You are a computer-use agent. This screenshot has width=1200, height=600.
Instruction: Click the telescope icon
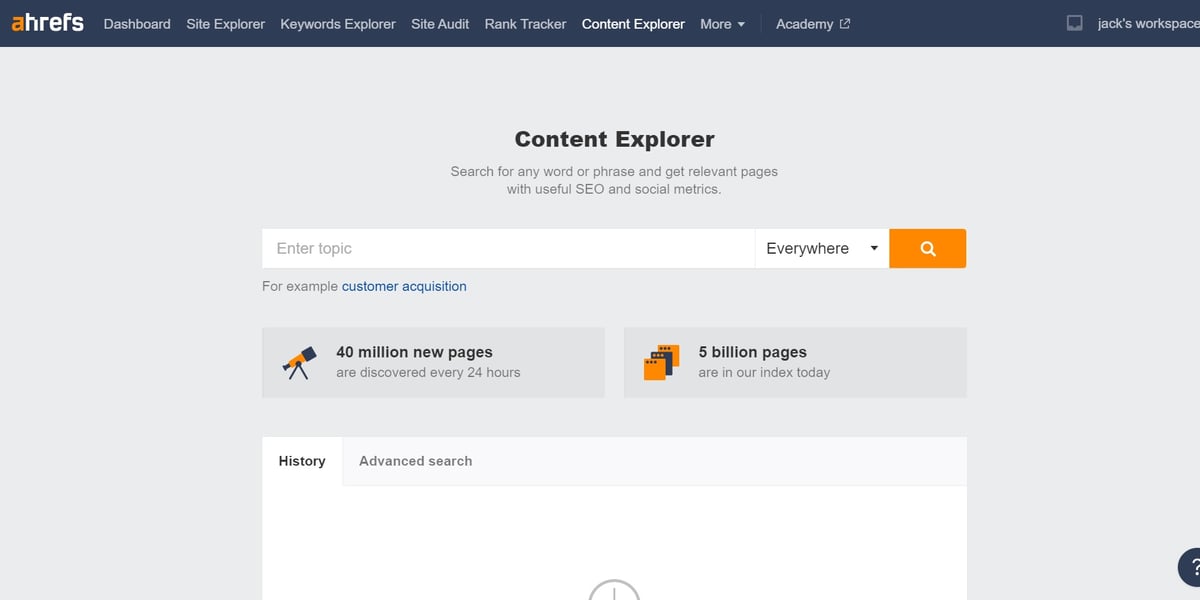[x=300, y=362]
